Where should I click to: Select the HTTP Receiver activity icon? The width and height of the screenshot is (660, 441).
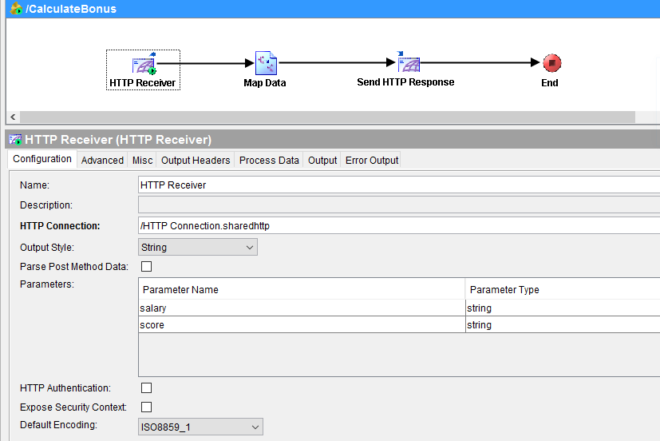click(x=144, y=64)
